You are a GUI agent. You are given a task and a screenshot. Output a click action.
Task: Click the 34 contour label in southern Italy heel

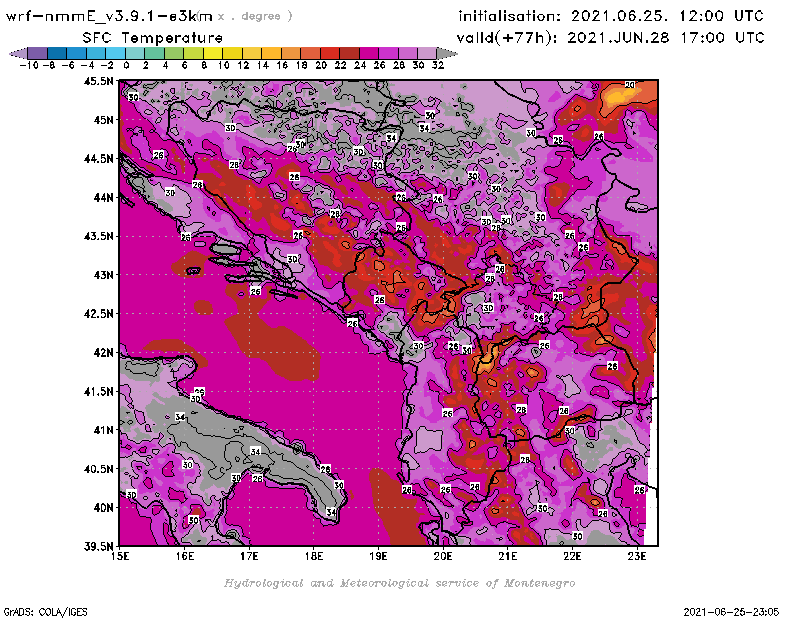tap(331, 512)
